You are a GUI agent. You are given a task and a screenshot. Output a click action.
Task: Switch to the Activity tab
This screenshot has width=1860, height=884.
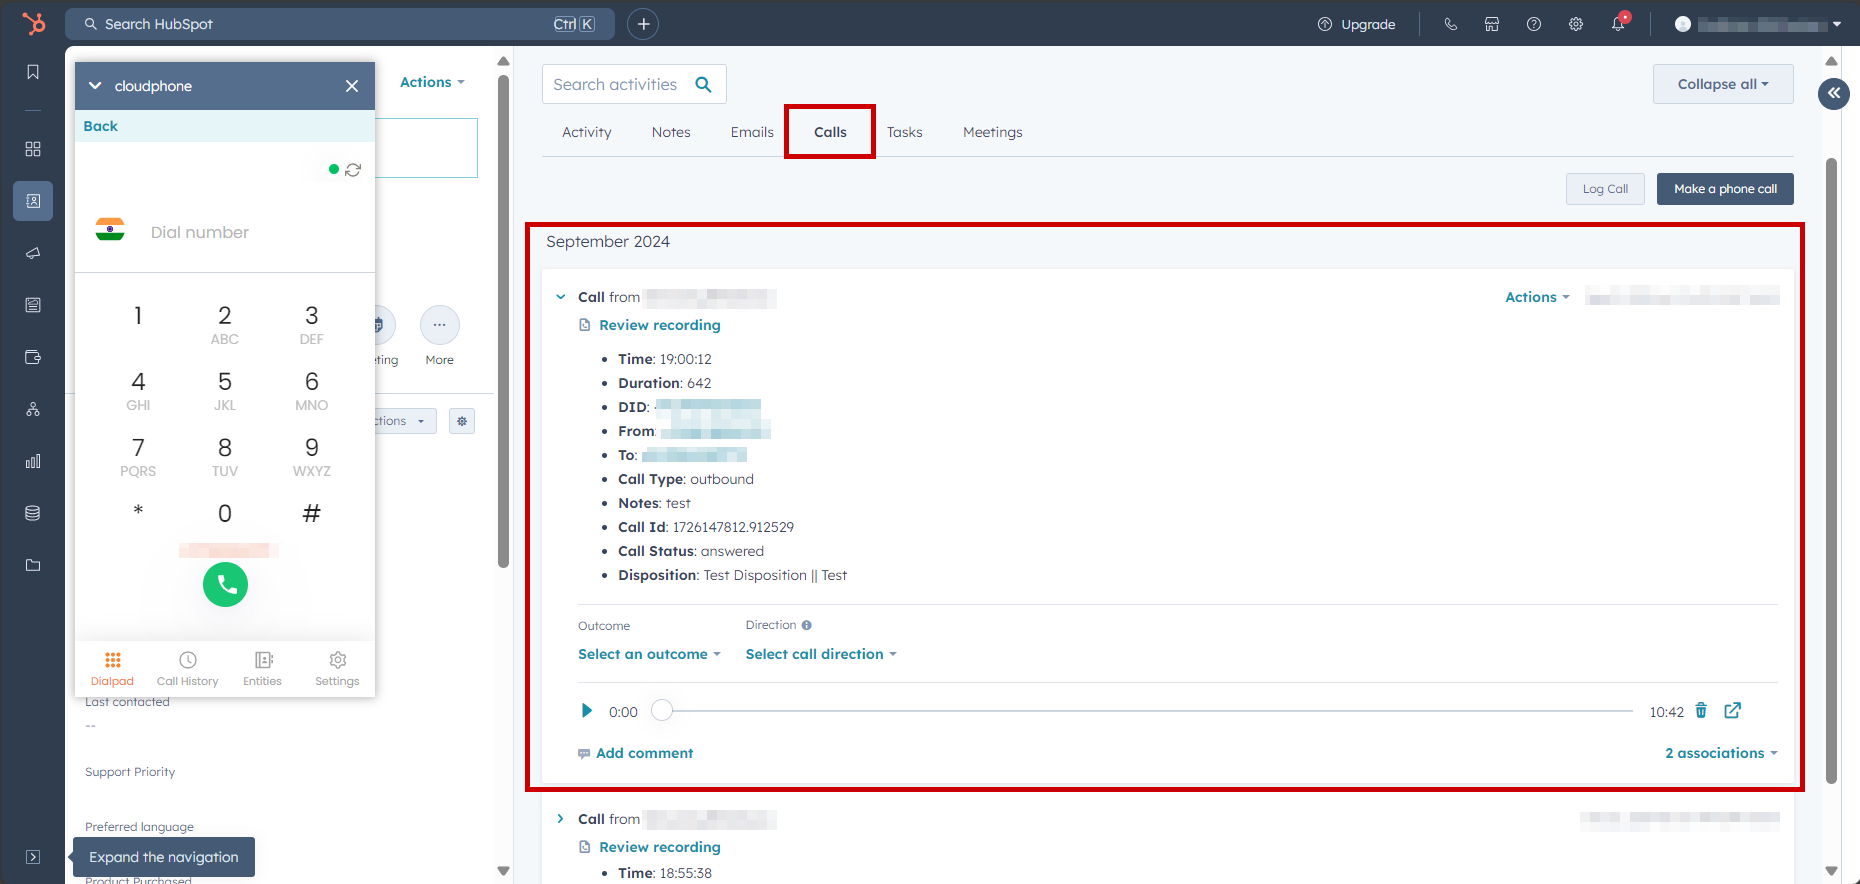pyautogui.click(x=587, y=132)
